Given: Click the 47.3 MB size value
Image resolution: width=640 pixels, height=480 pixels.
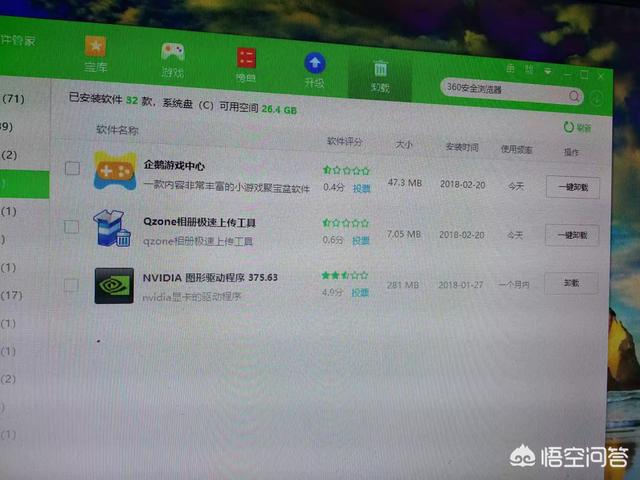Looking at the screenshot, I should tap(404, 182).
